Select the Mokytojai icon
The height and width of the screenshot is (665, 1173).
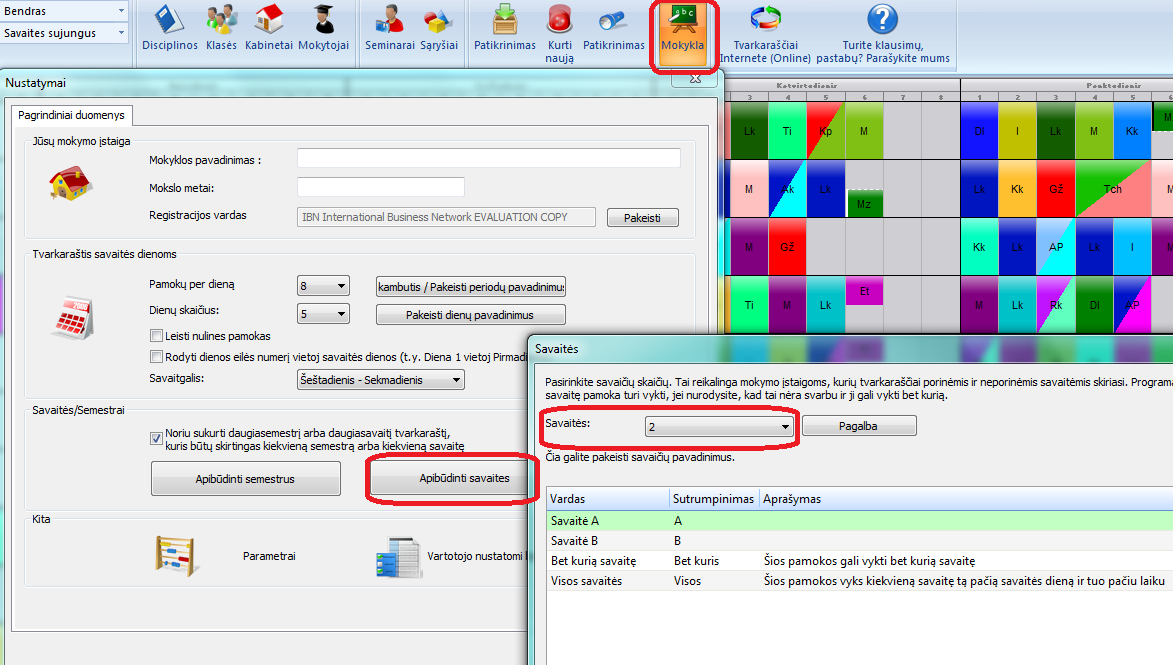pyautogui.click(x=323, y=22)
